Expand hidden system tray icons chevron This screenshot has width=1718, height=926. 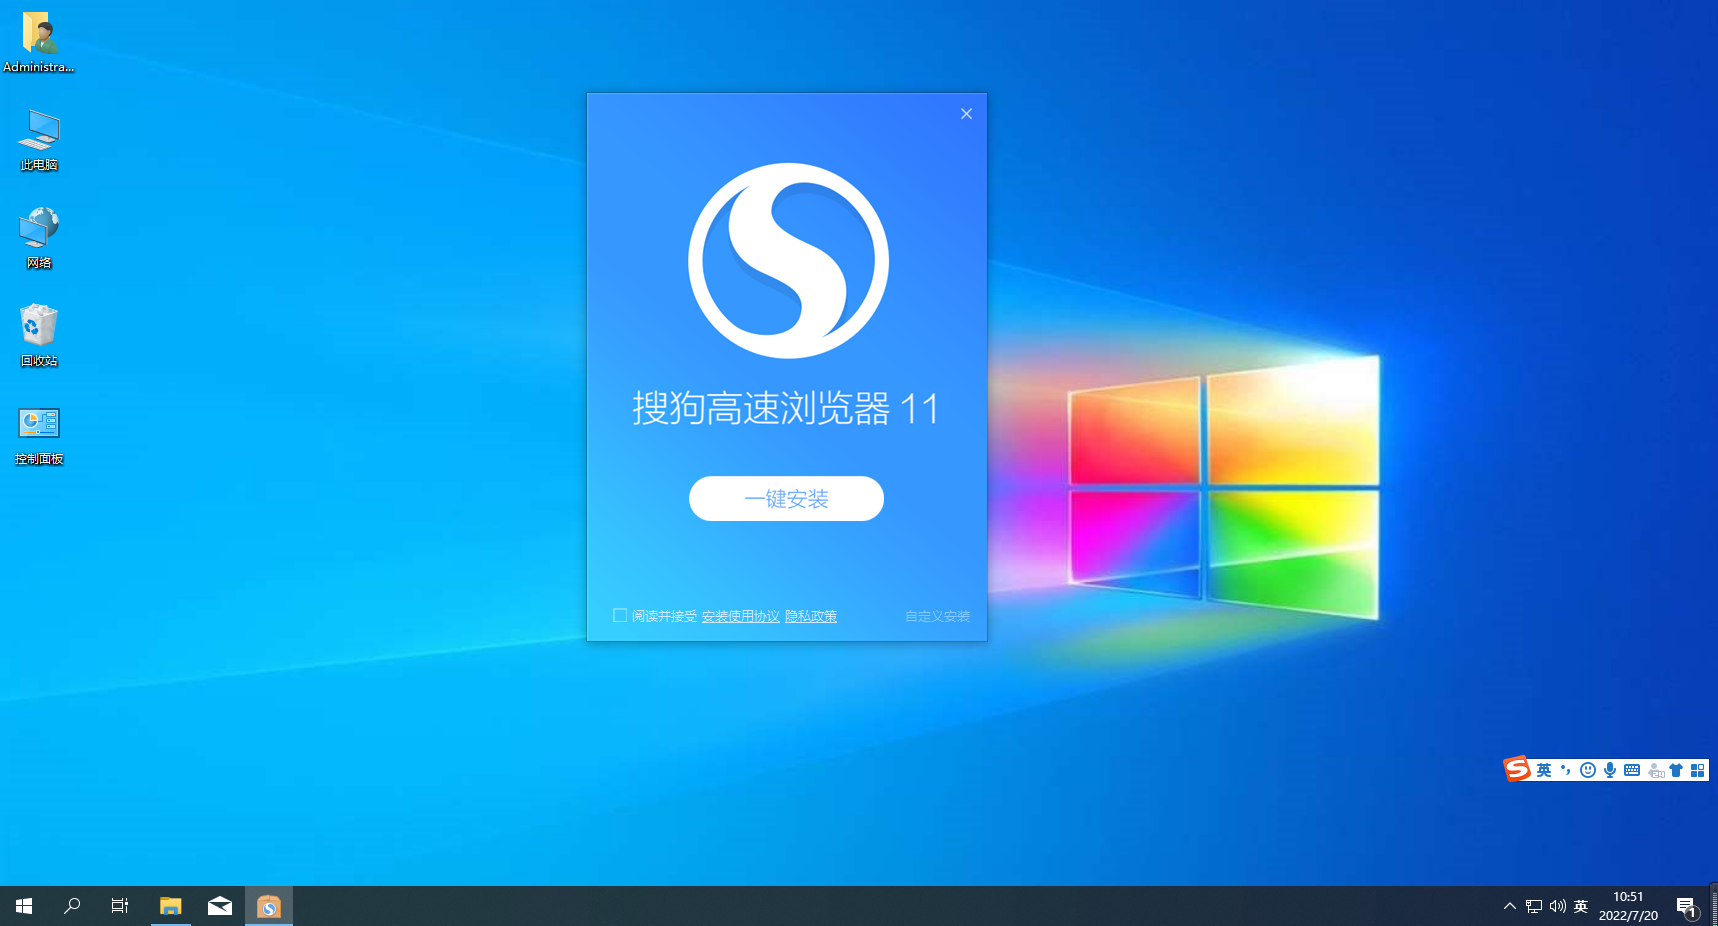(x=1510, y=906)
